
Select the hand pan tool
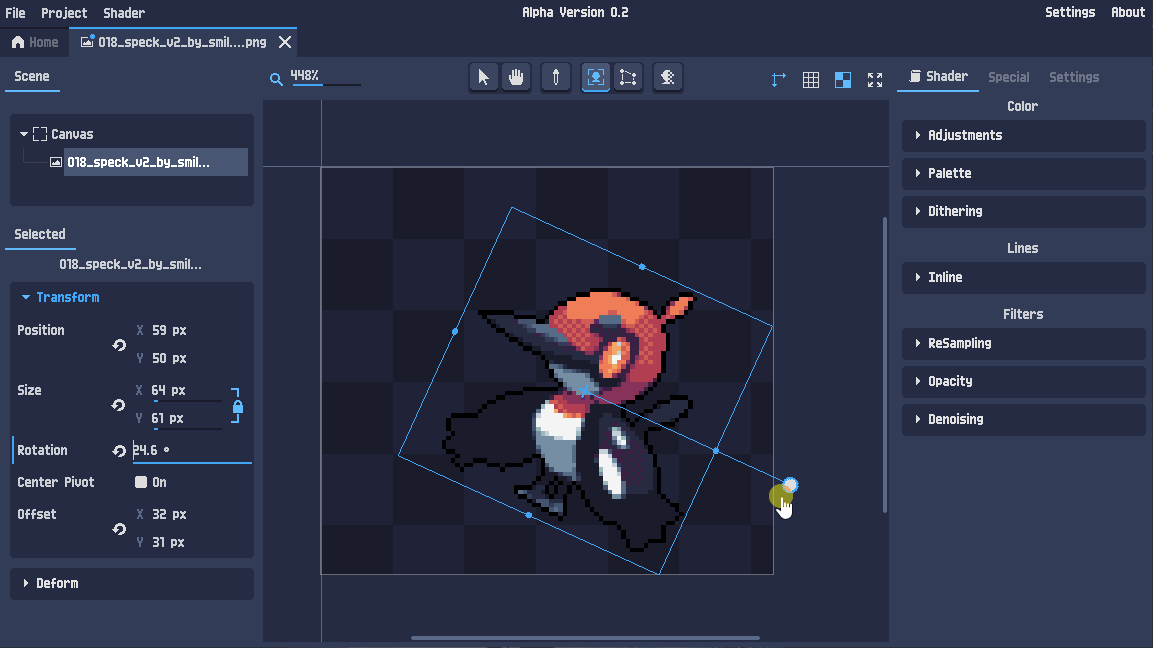(516, 77)
